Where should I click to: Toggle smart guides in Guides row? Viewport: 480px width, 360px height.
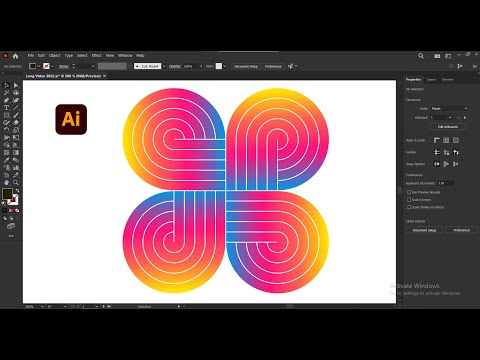pos(456,152)
